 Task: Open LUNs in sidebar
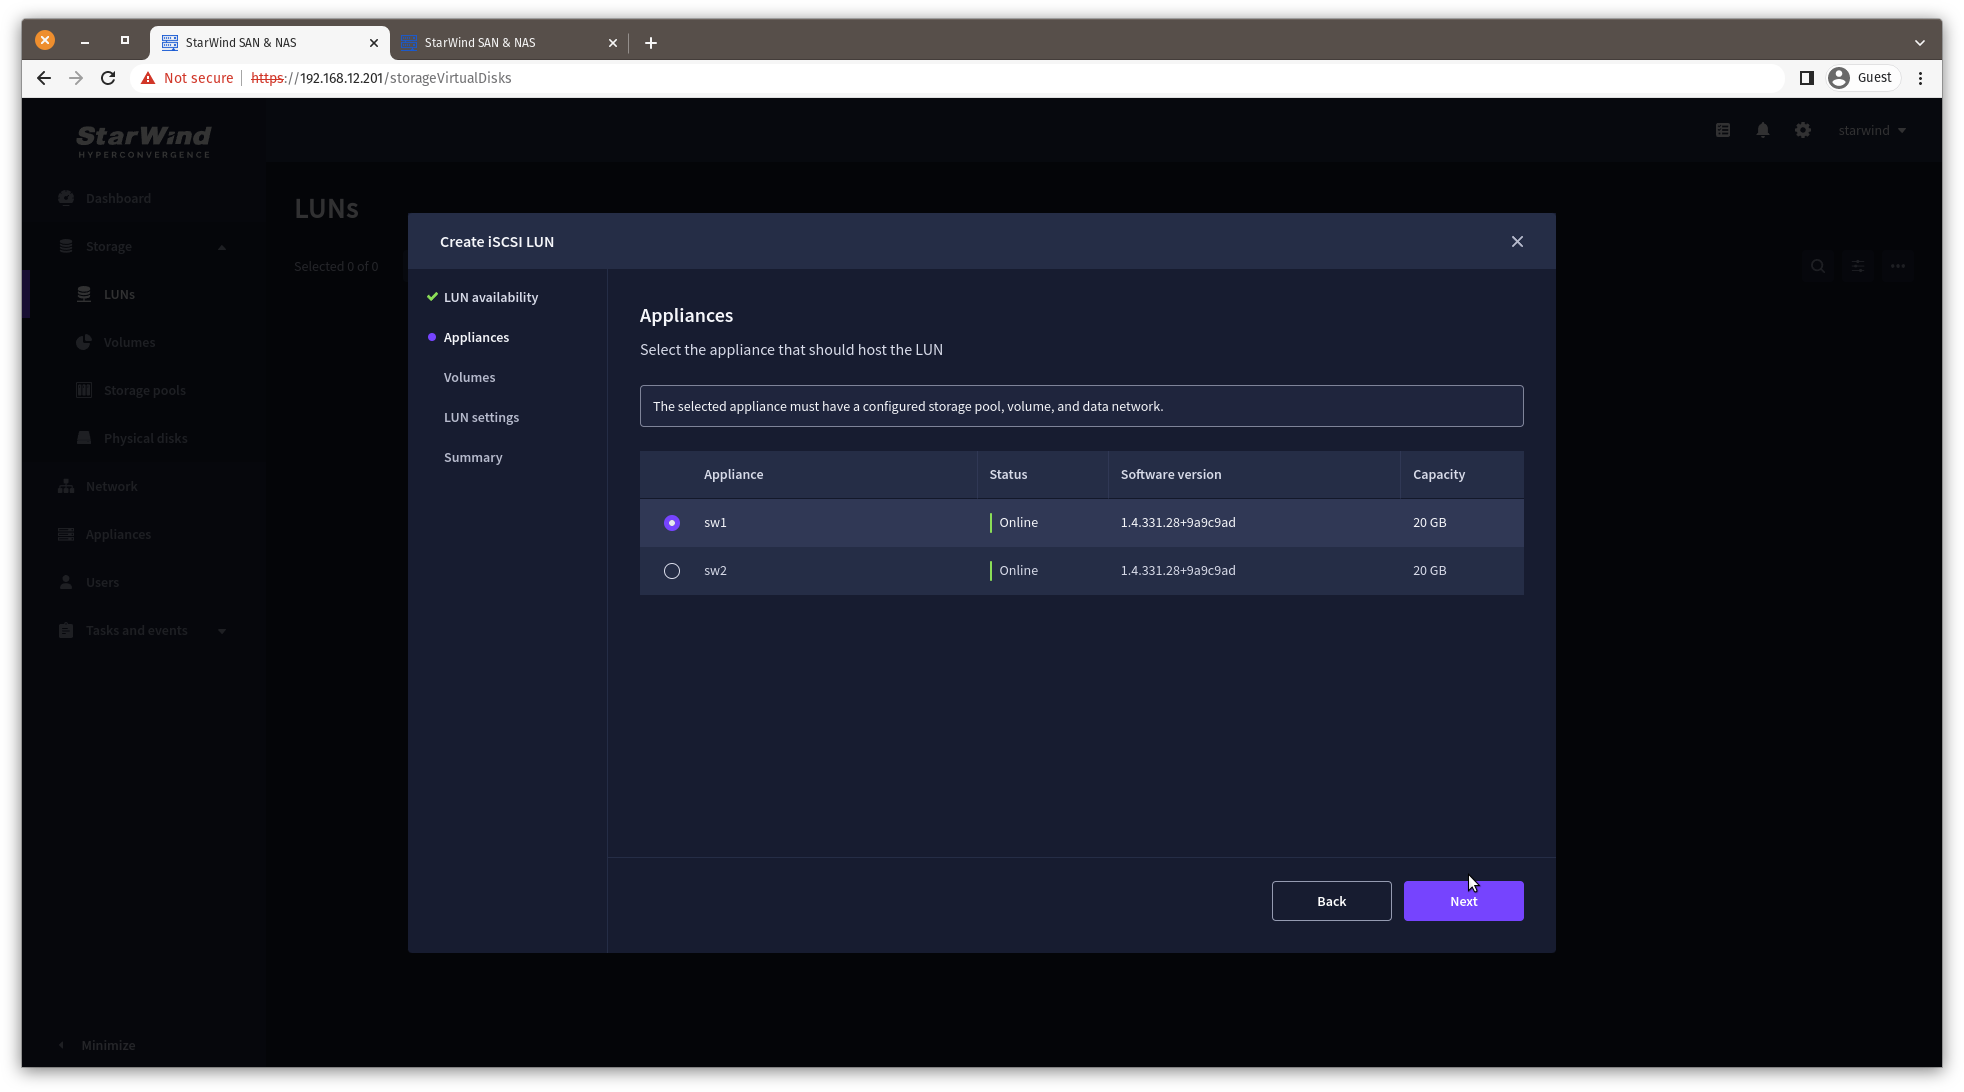coord(119,295)
